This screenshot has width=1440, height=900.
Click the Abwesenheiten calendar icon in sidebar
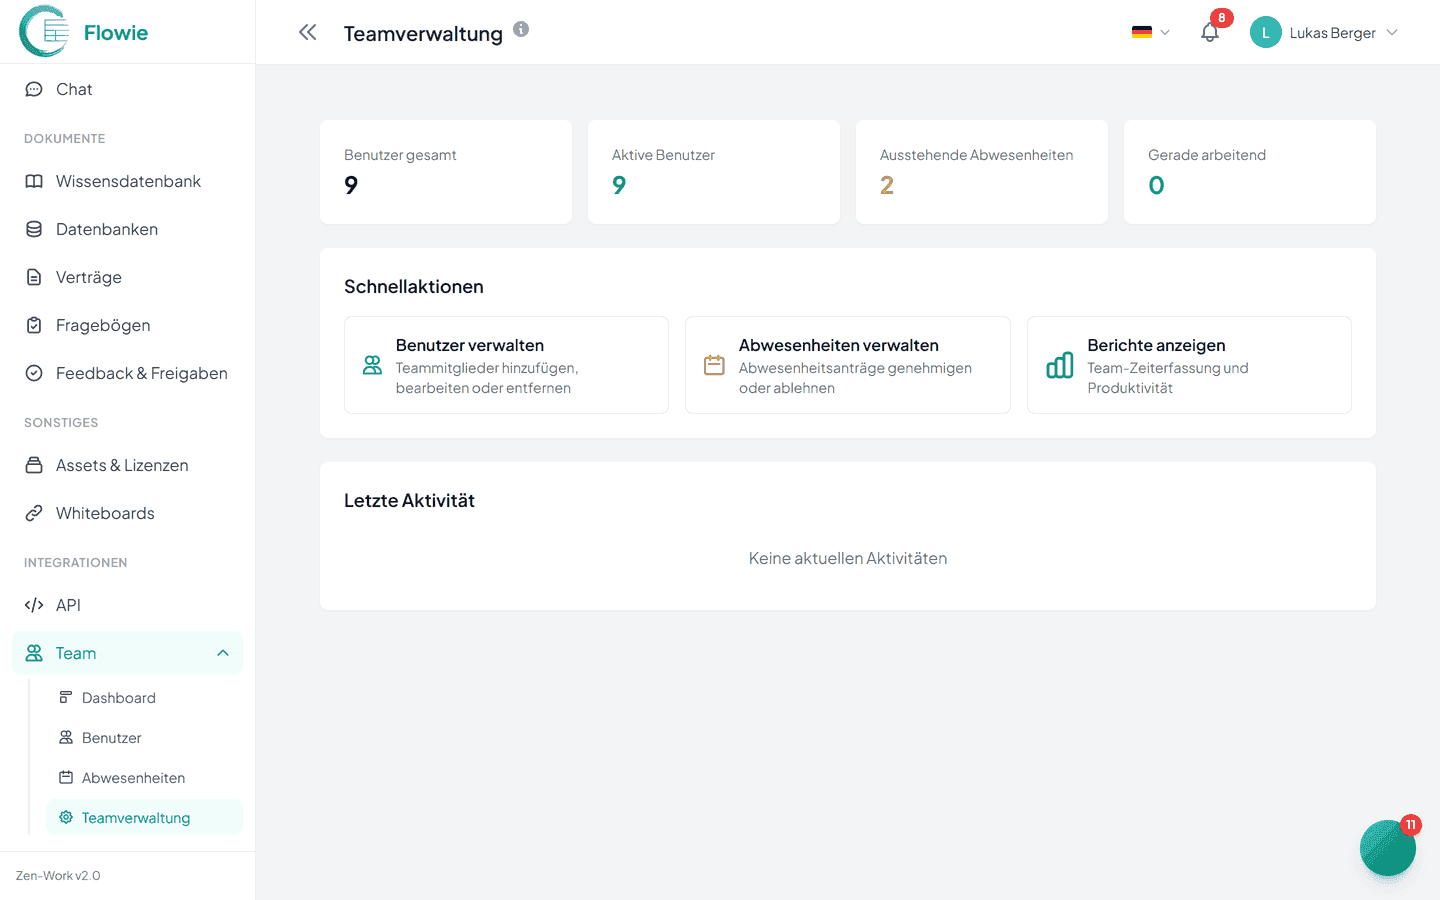66,777
